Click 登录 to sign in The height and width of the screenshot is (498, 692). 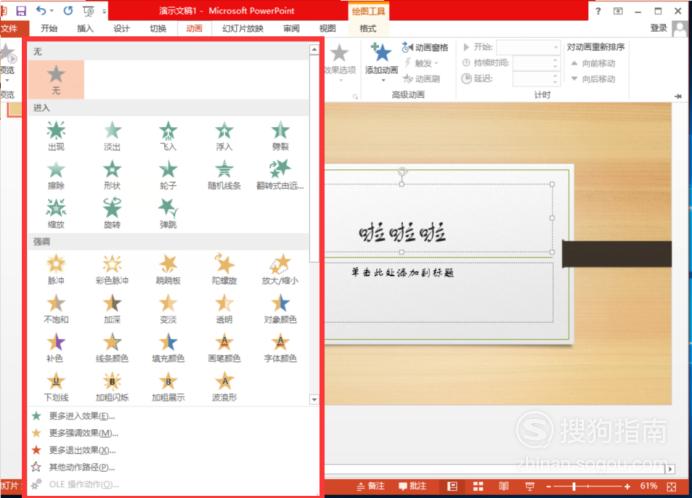658,28
